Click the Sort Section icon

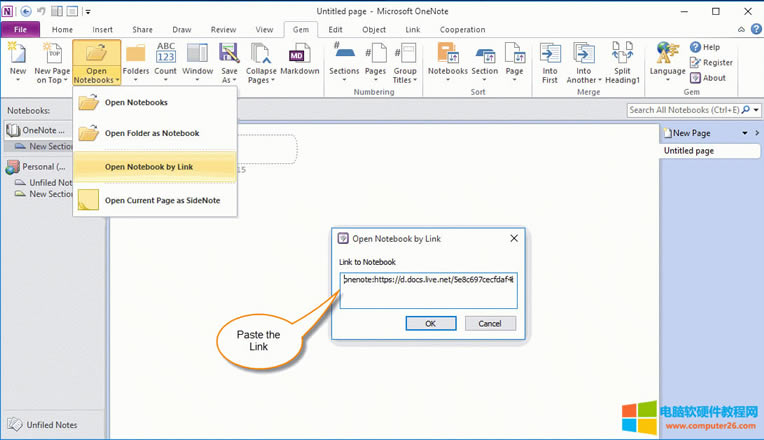tap(485, 55)
